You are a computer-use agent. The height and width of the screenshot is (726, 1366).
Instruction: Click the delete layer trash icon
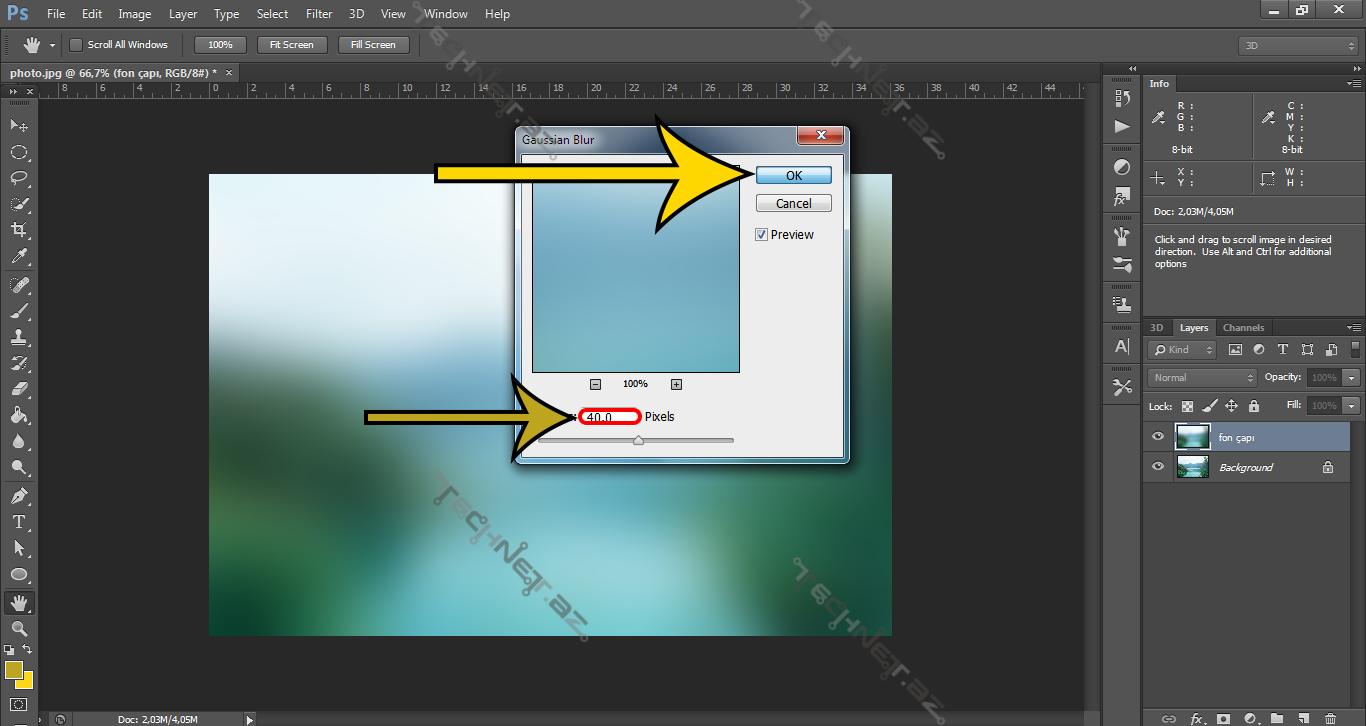1329,718
